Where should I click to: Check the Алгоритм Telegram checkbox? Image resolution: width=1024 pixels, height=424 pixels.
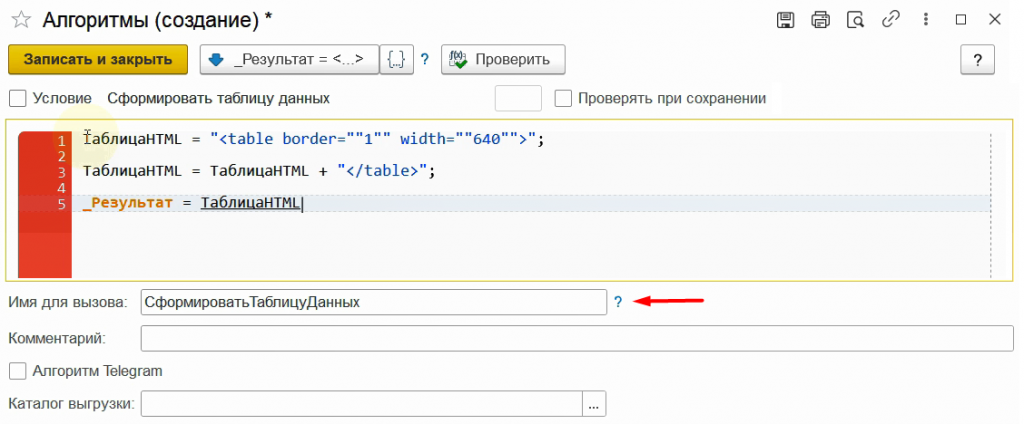(x=18, y=371)
